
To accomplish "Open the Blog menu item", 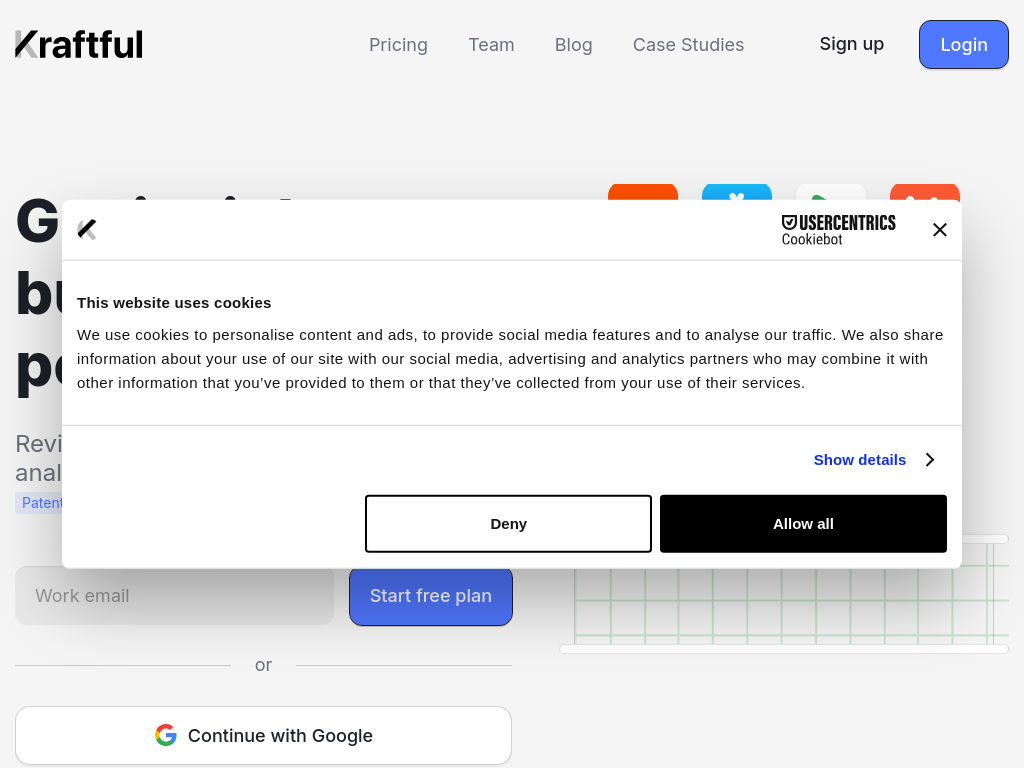I will (x=573, y=45).
